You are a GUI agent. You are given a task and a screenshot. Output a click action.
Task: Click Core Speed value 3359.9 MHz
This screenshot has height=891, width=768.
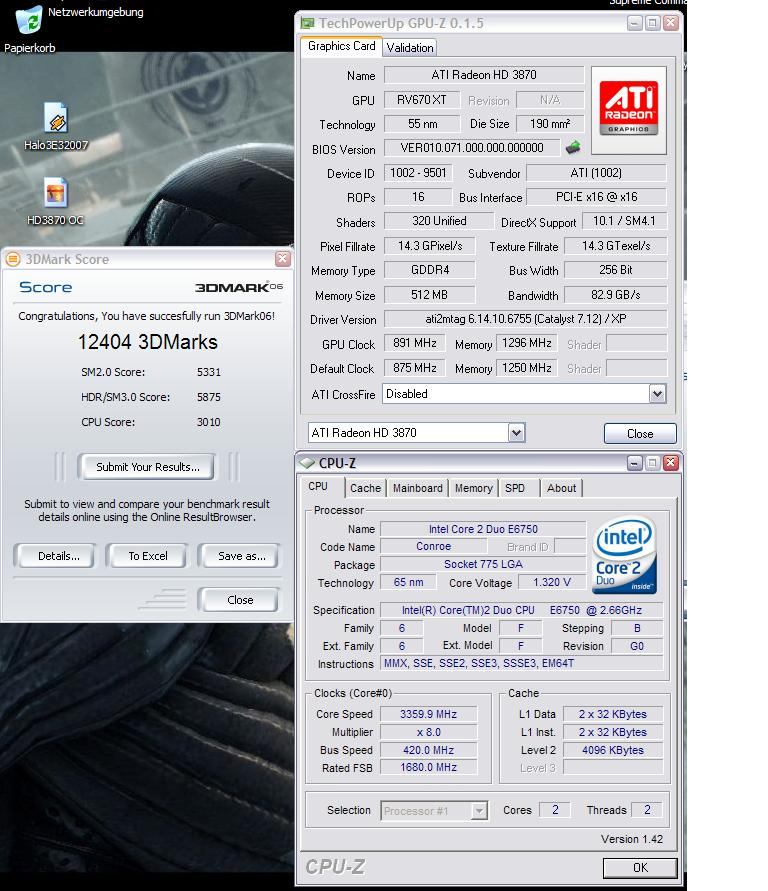pyautogui.click(x=428, y=714)
